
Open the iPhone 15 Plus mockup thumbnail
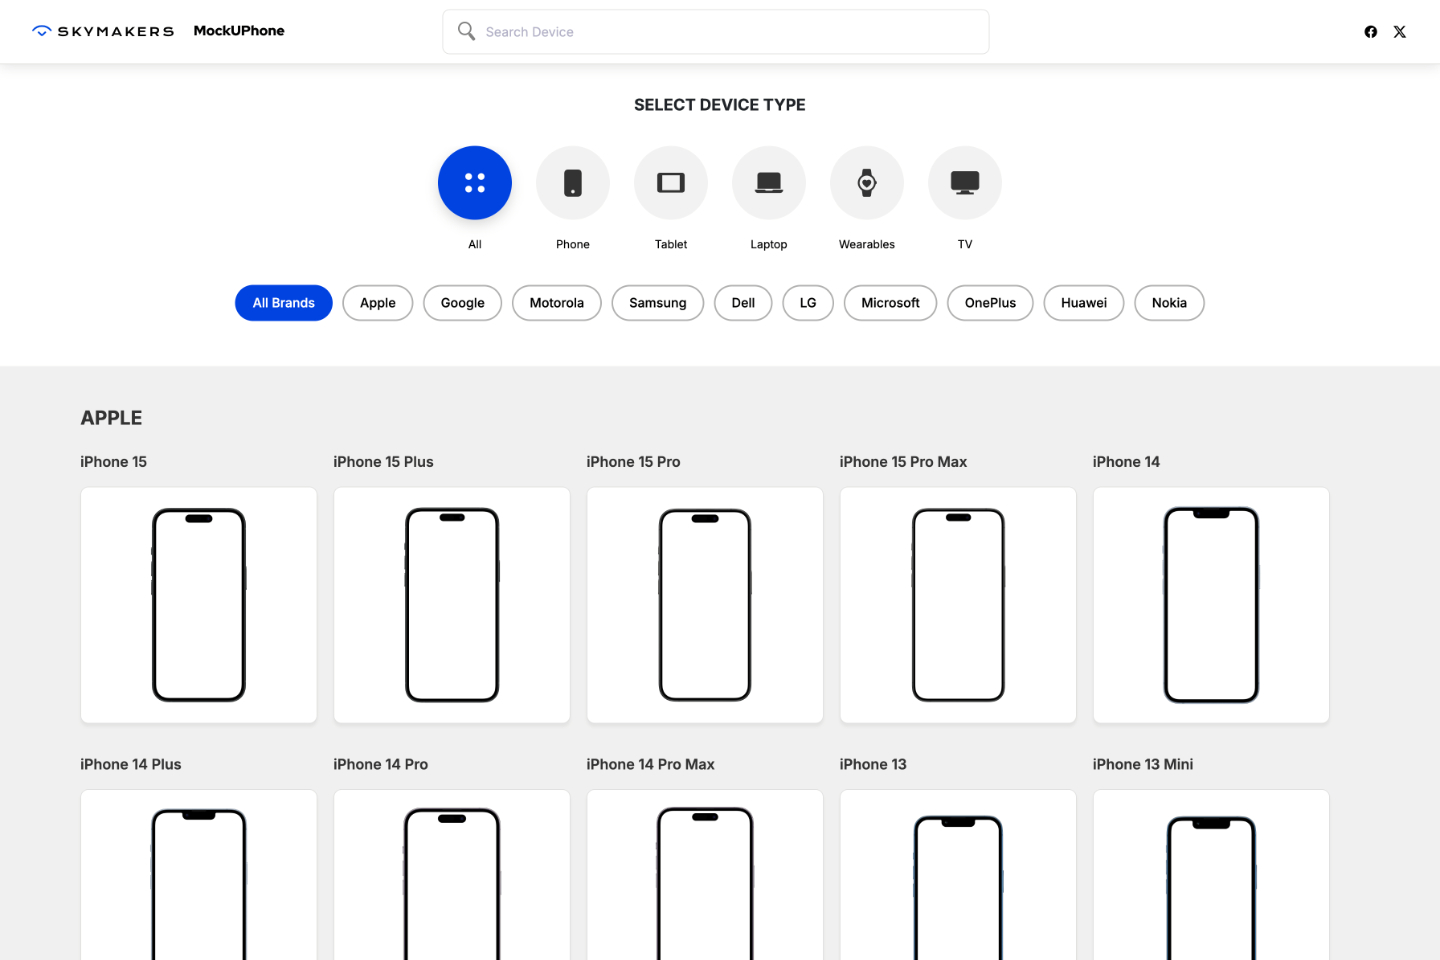[x=452, y=605]
